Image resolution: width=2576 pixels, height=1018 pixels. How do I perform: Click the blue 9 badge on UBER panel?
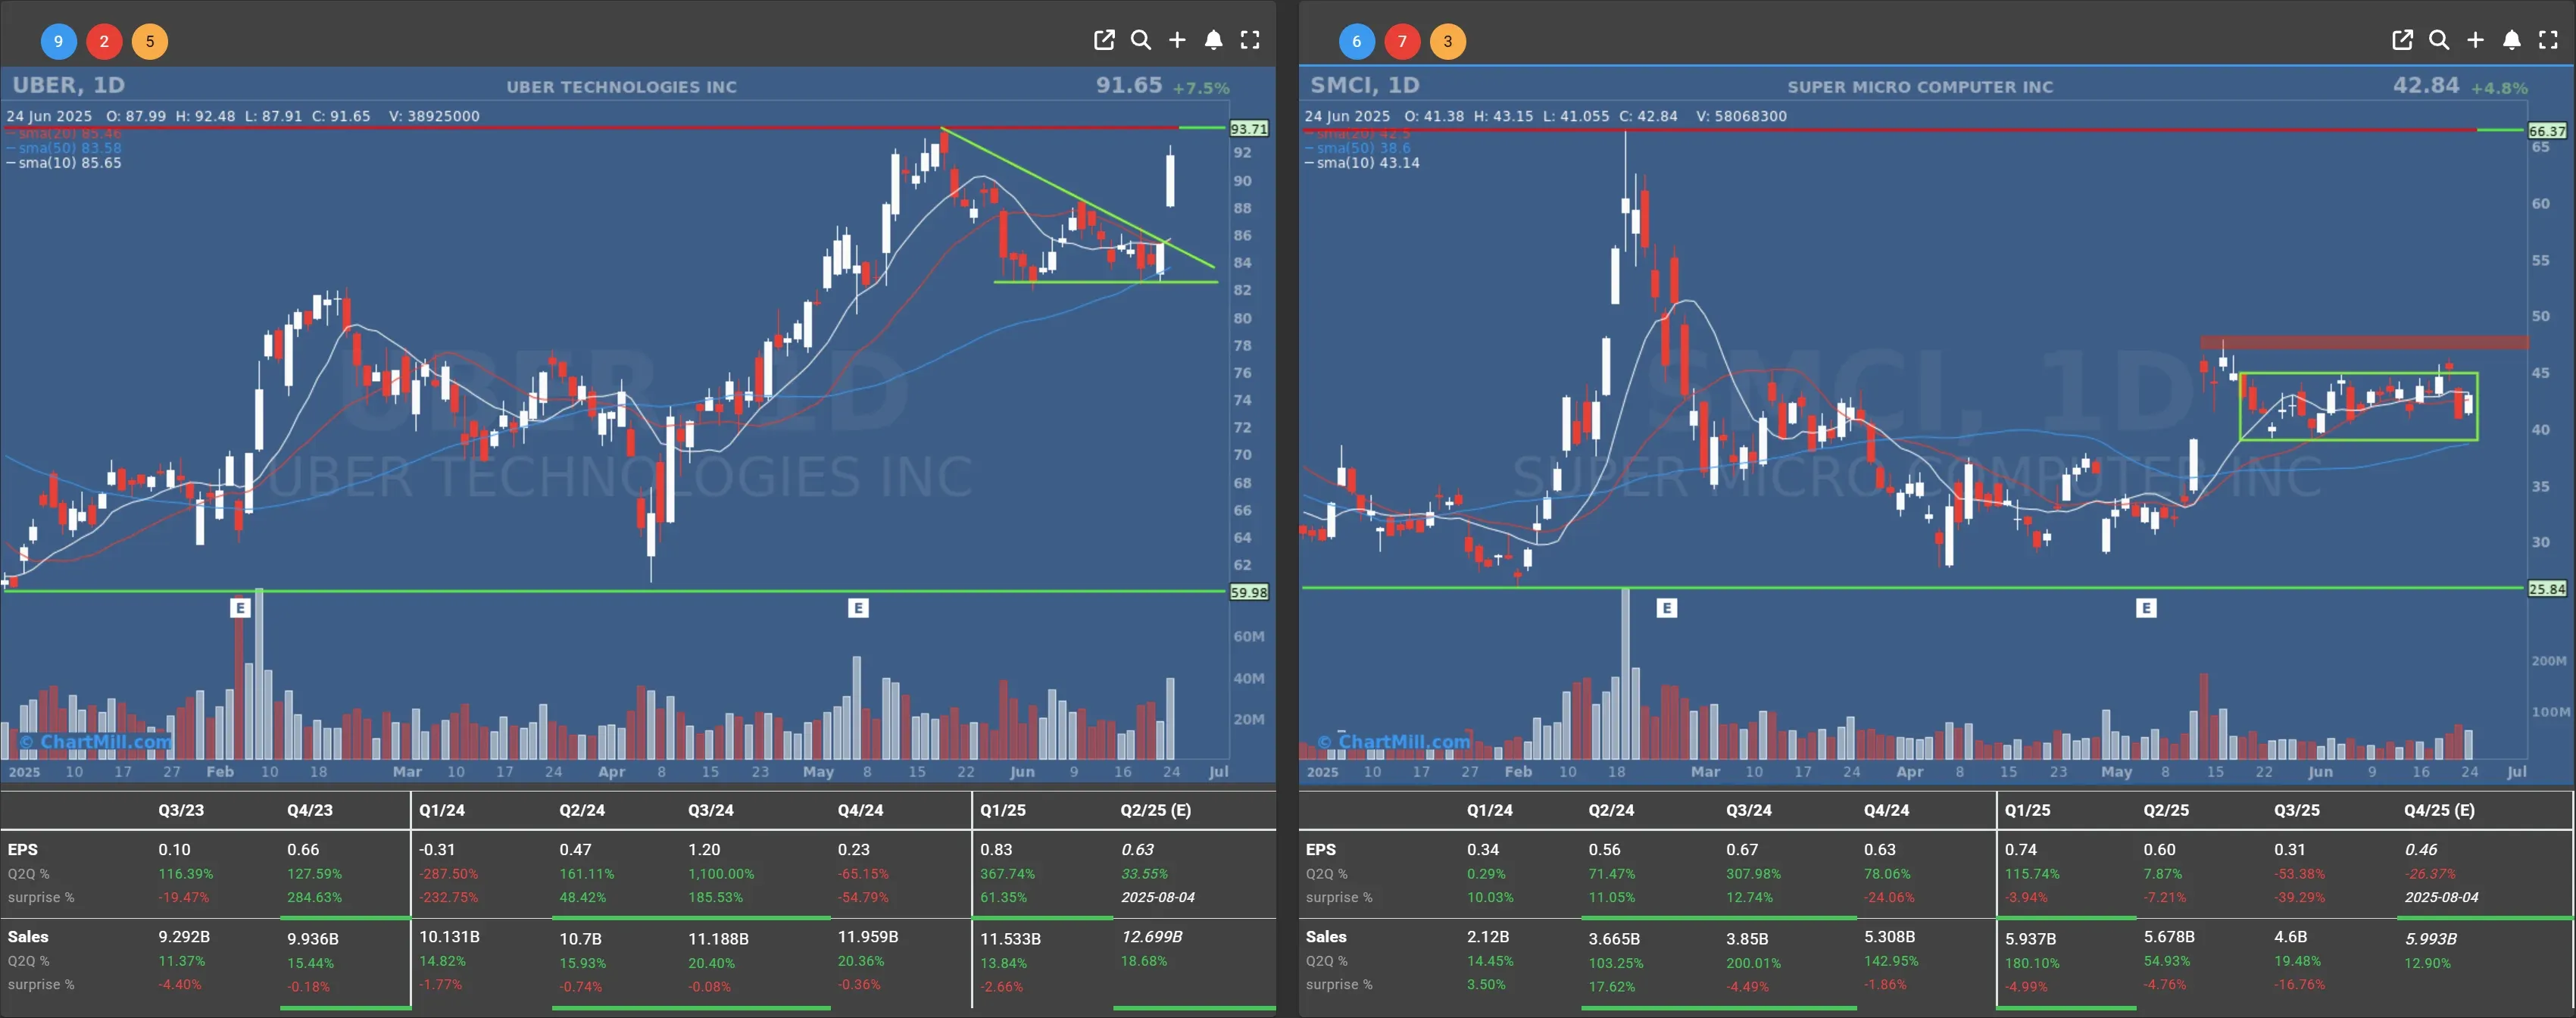click(x=58, y=41)
